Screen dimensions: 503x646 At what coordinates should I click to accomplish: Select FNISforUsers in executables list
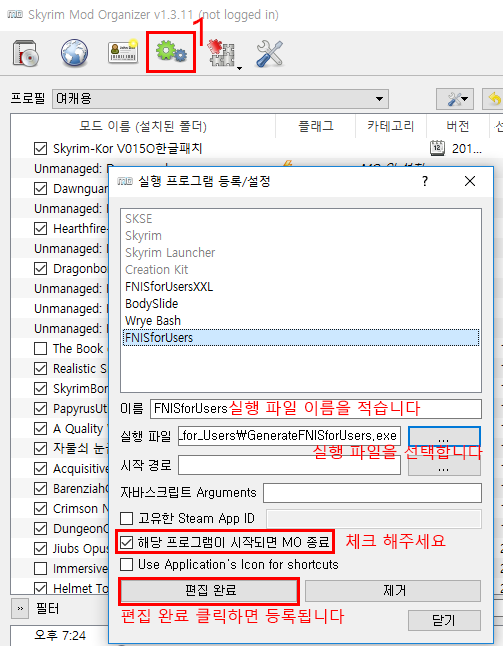click(301, 337)
